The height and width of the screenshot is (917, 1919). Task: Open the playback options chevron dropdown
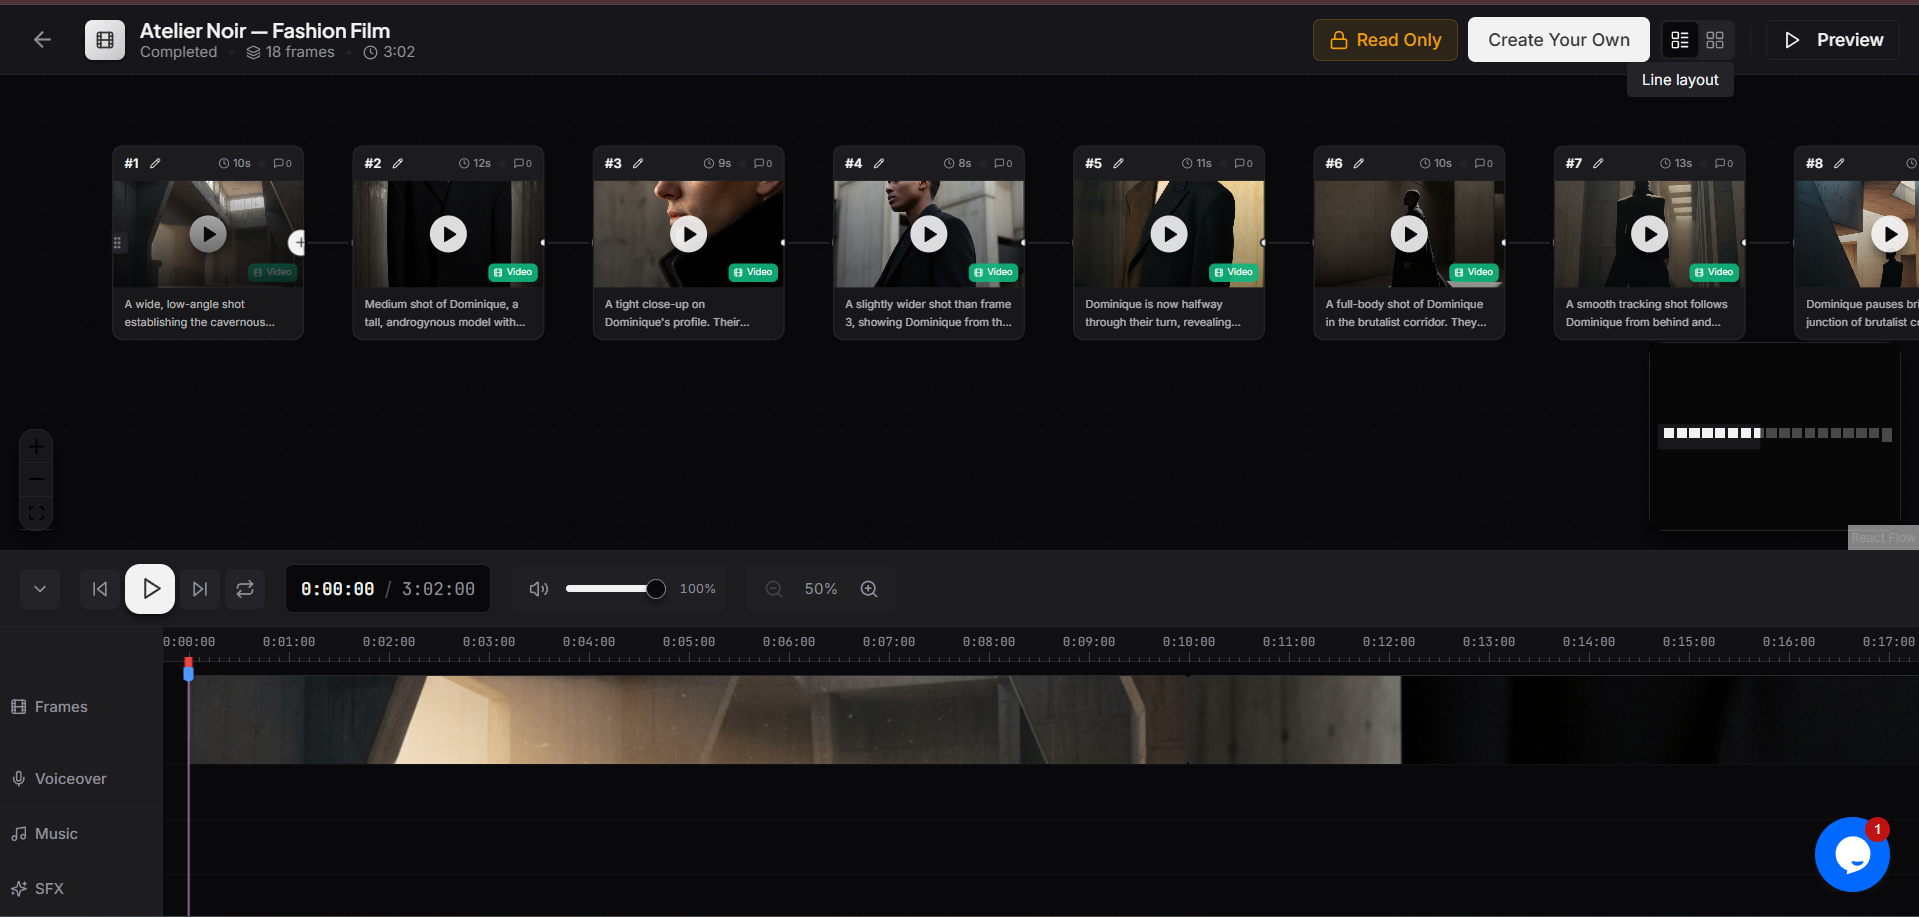click(x=40, y=589)
